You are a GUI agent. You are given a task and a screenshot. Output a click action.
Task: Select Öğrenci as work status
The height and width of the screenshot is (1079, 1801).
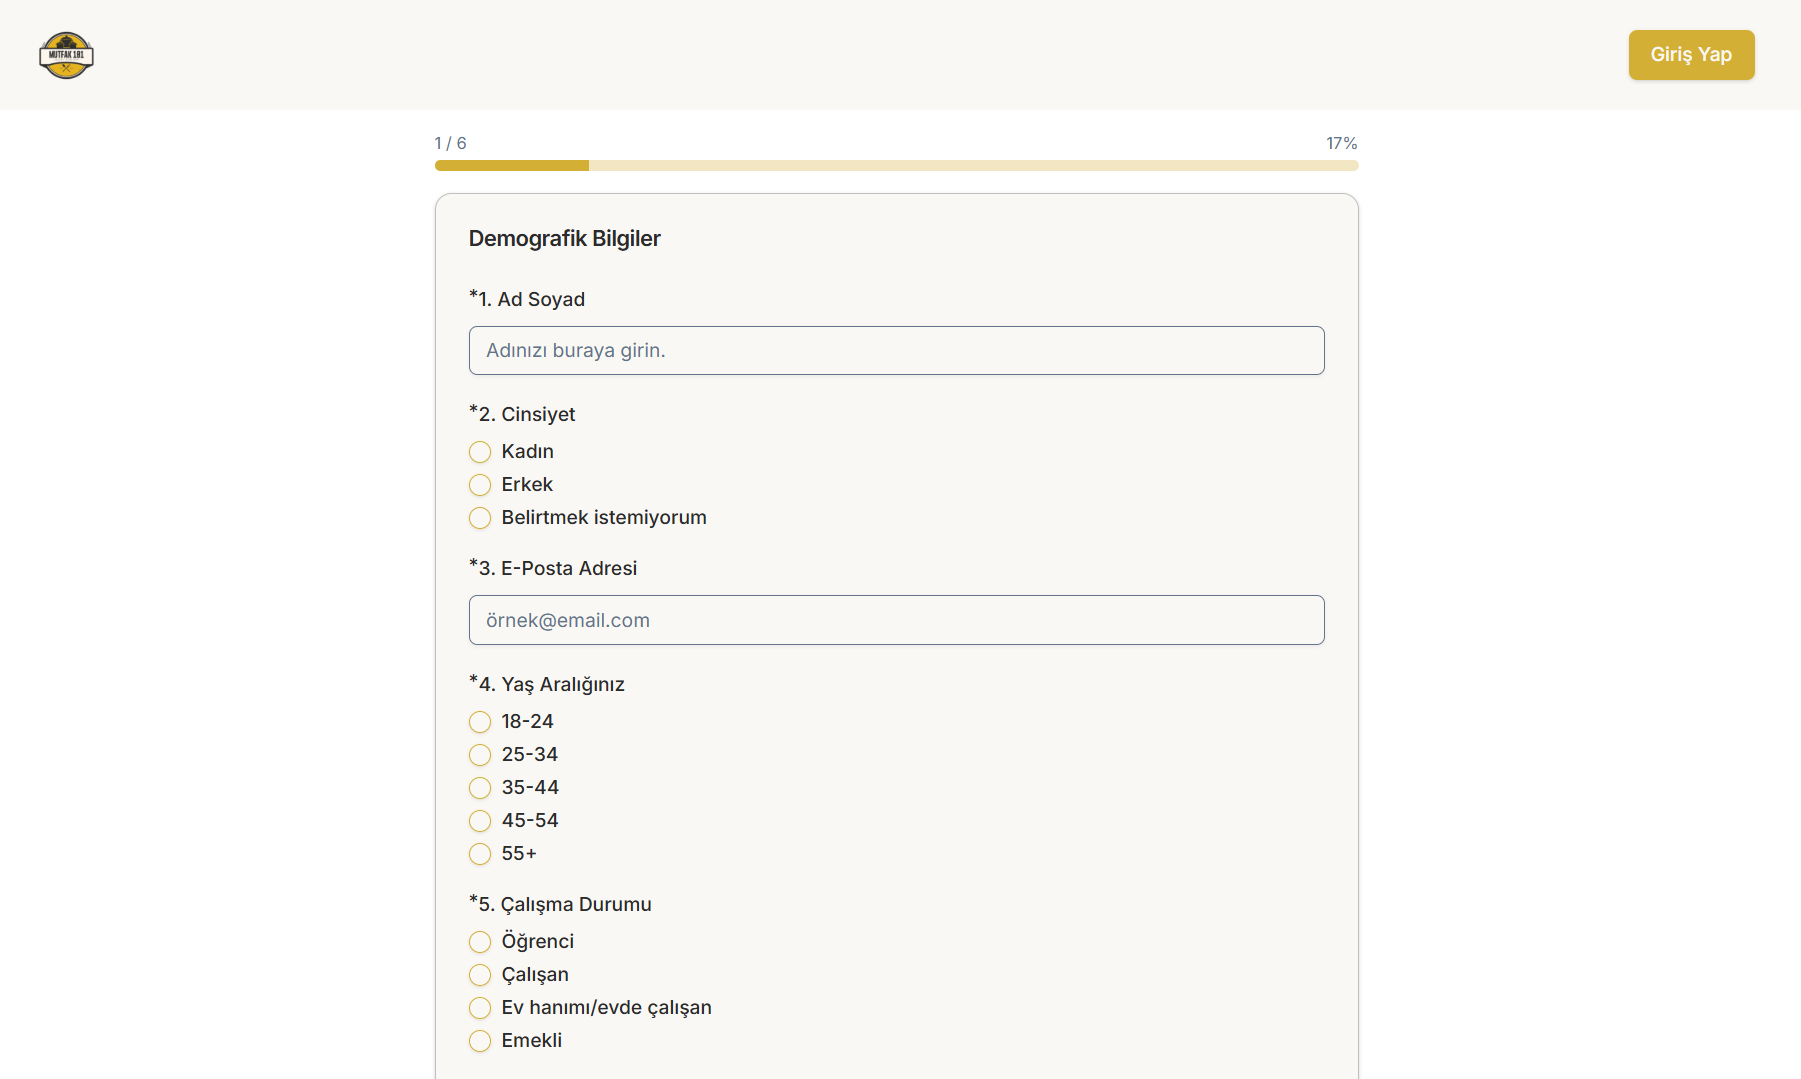click(x=480, y=942)
